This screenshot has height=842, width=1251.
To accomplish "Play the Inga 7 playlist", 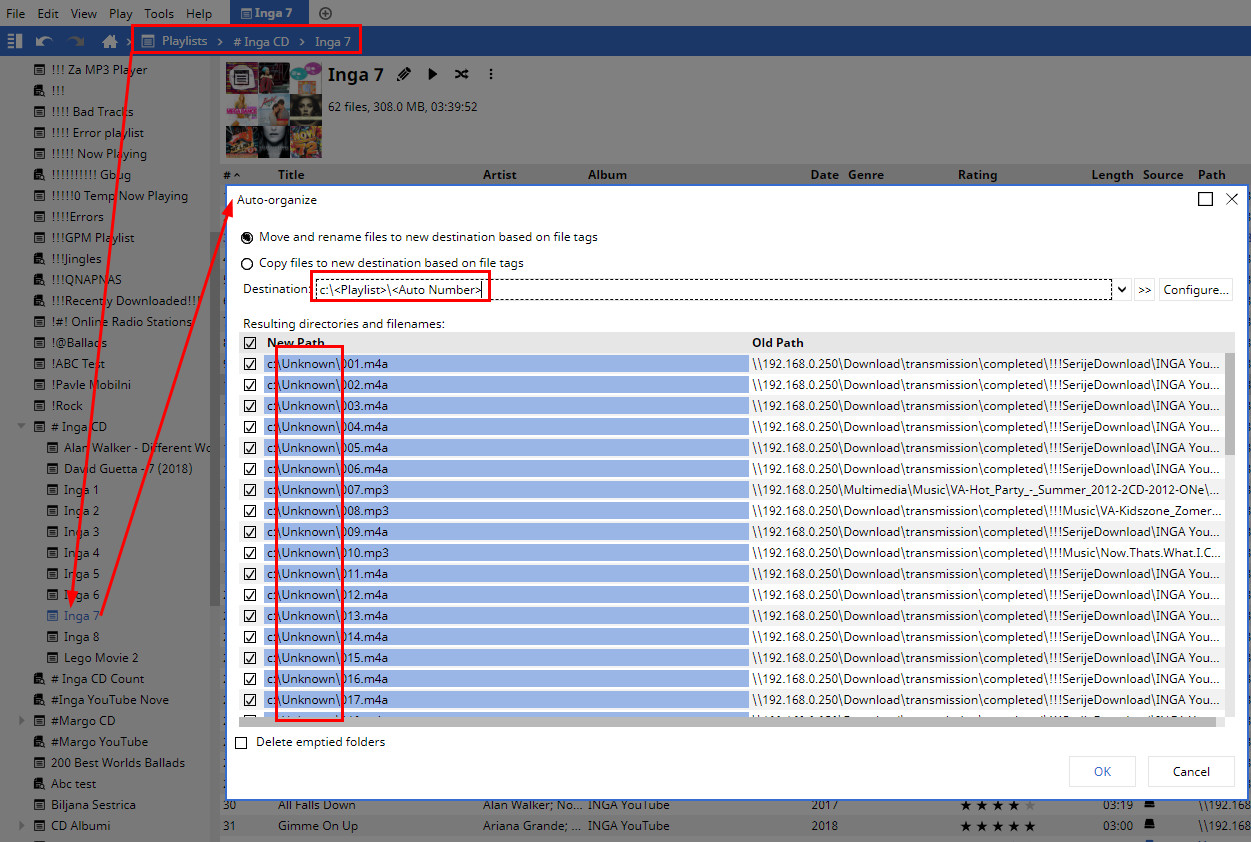I will click(432, 75).
